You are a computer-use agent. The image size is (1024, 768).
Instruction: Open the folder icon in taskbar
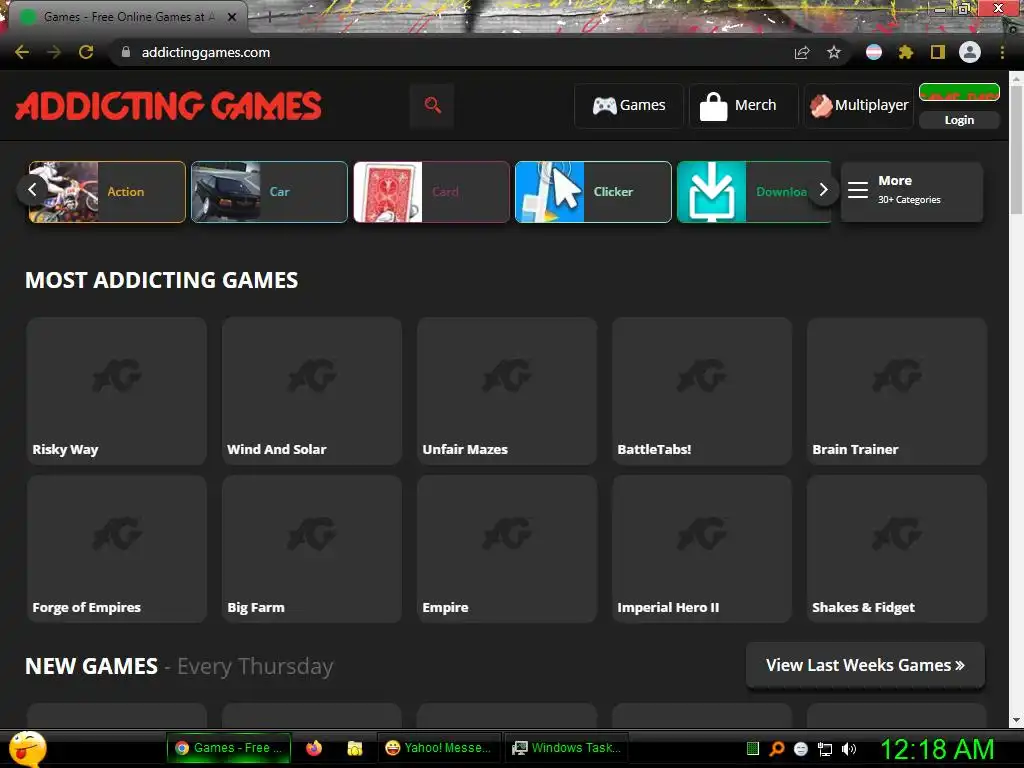pyautogui.click(x=355, y=748)
